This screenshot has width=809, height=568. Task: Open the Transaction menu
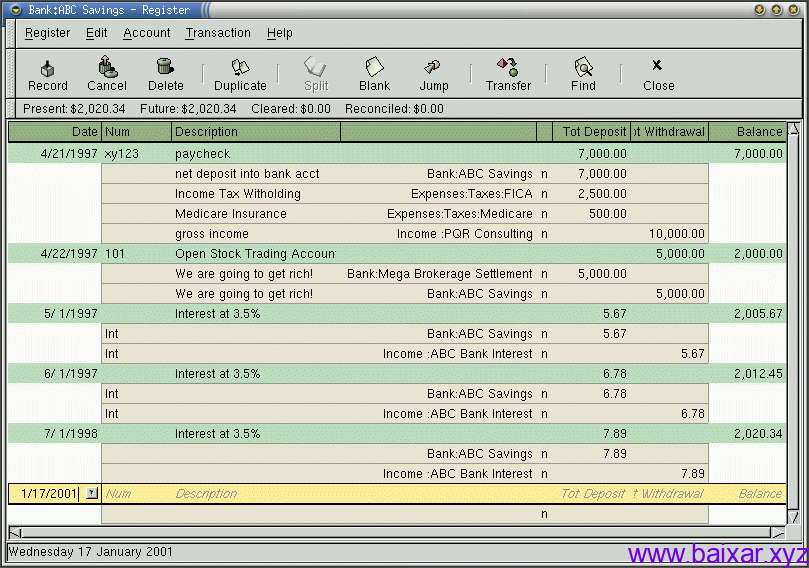218,33
